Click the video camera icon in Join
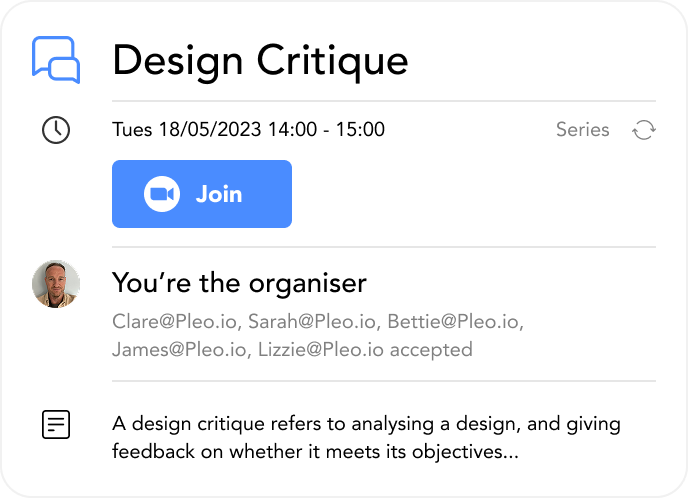This screenshot has width=688, height=498. [x=161, y=194]
